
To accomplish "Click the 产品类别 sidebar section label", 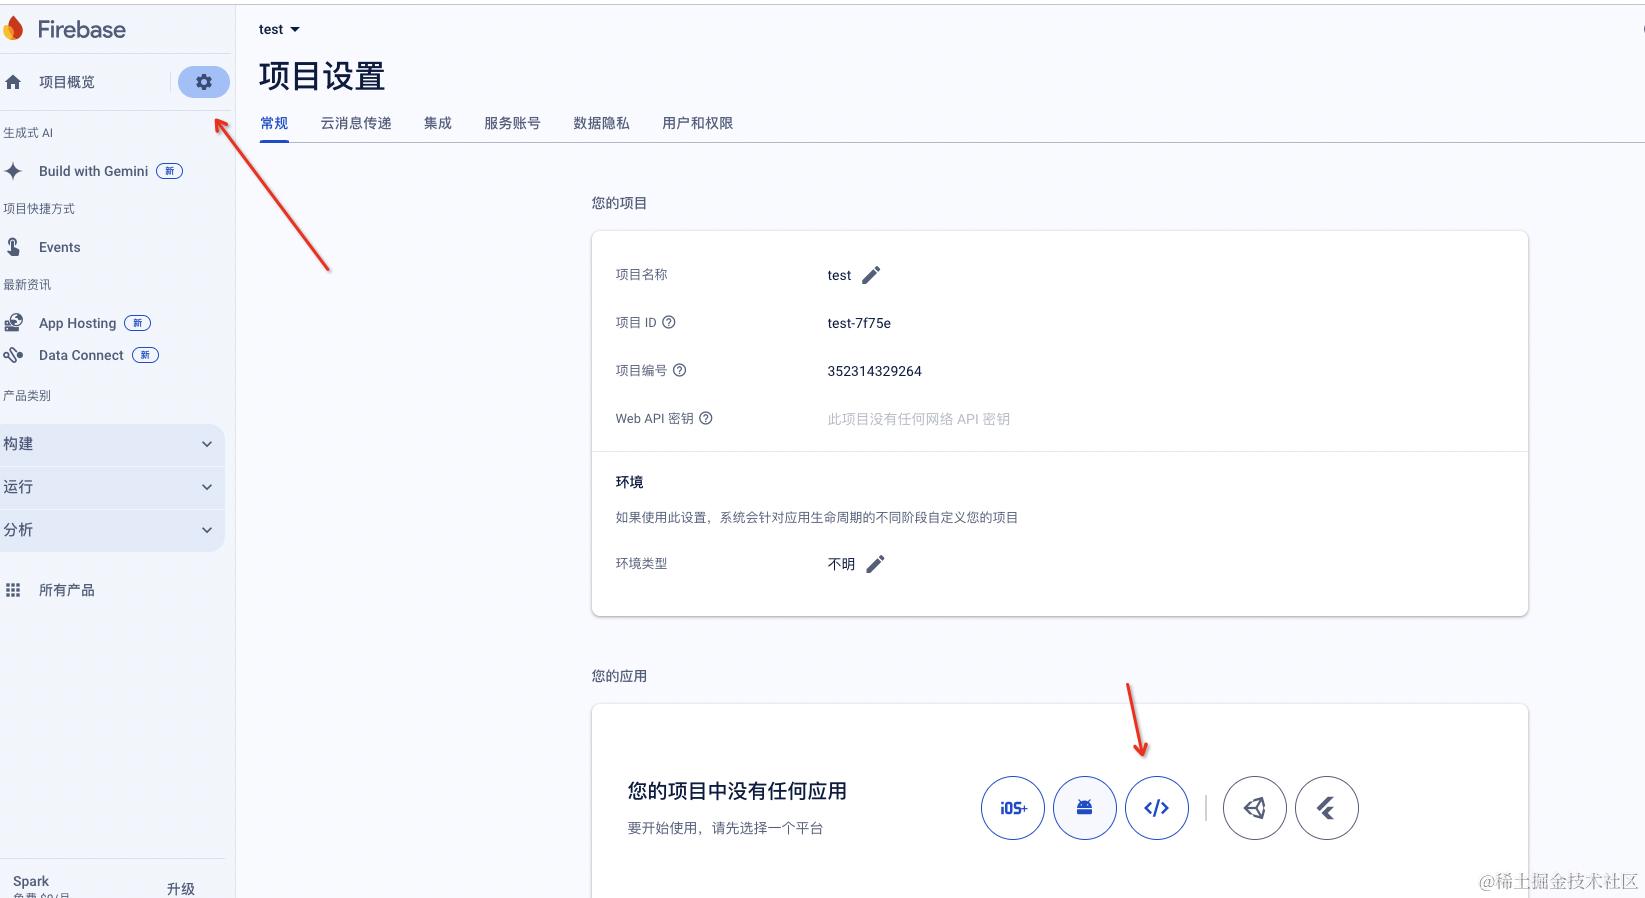I will pyautogui.click(x=27, y=396).
